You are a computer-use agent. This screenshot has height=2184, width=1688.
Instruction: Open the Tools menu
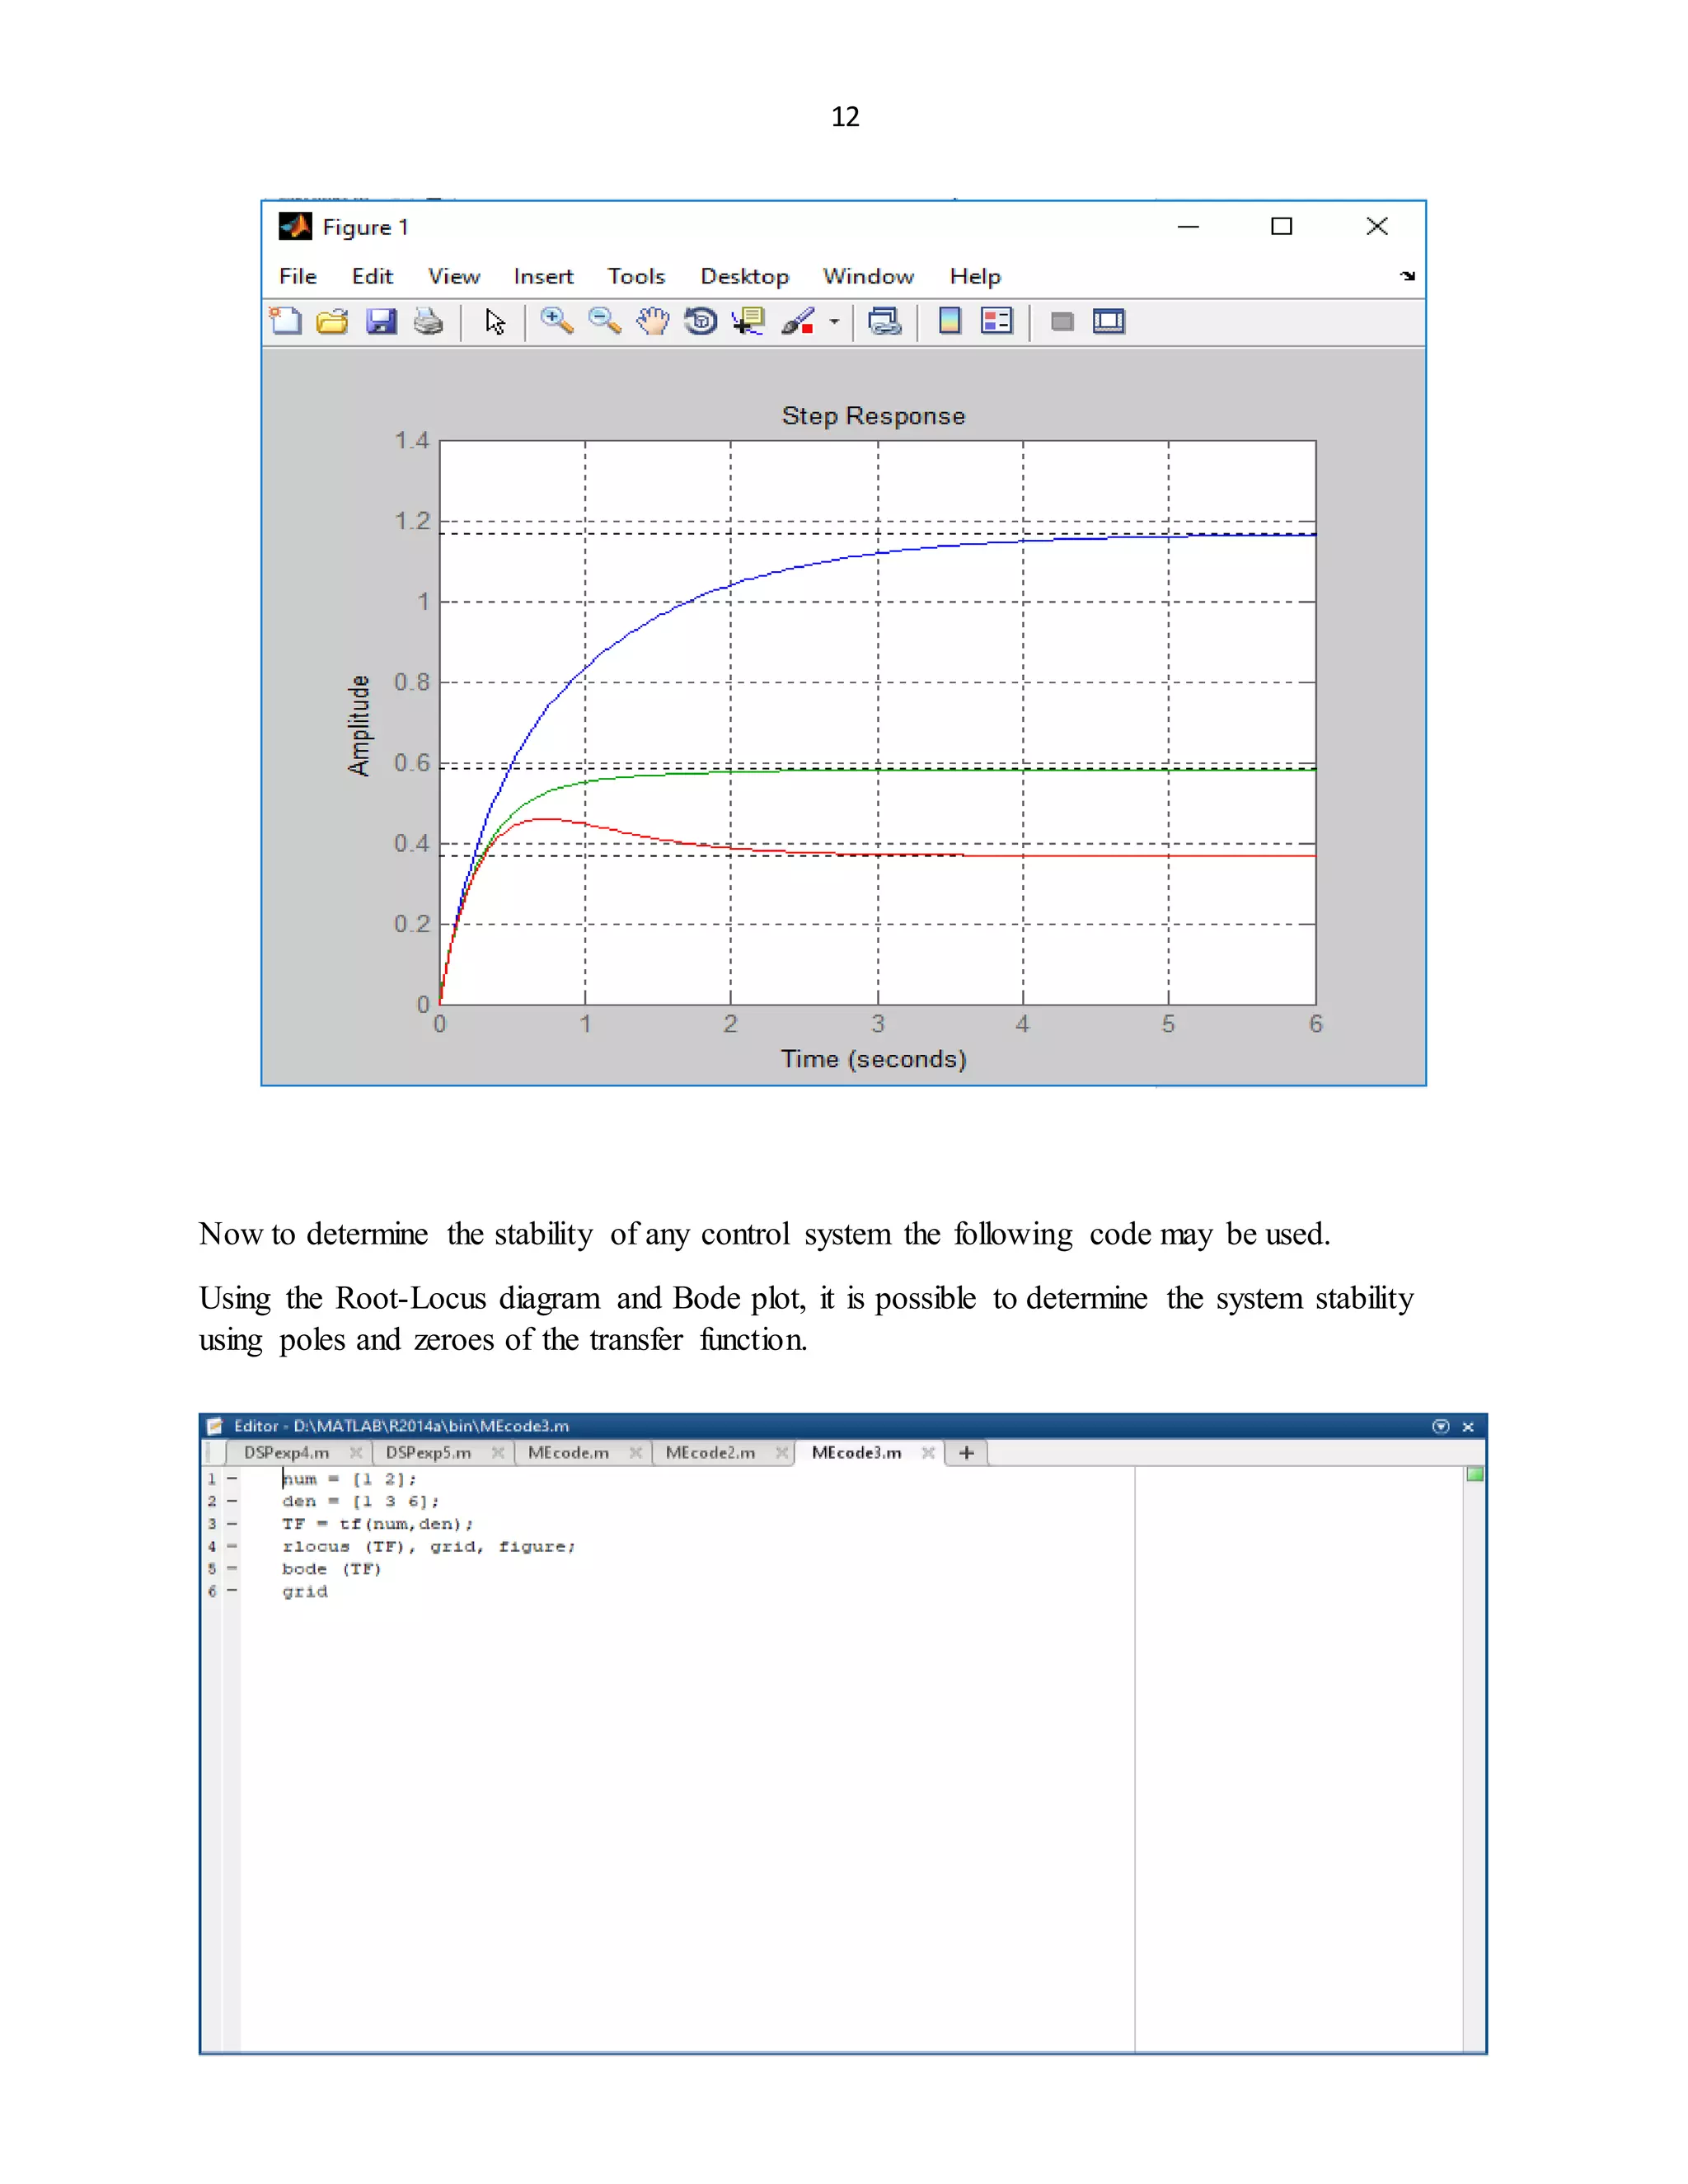pyautogui.click(x=636, y=276)
